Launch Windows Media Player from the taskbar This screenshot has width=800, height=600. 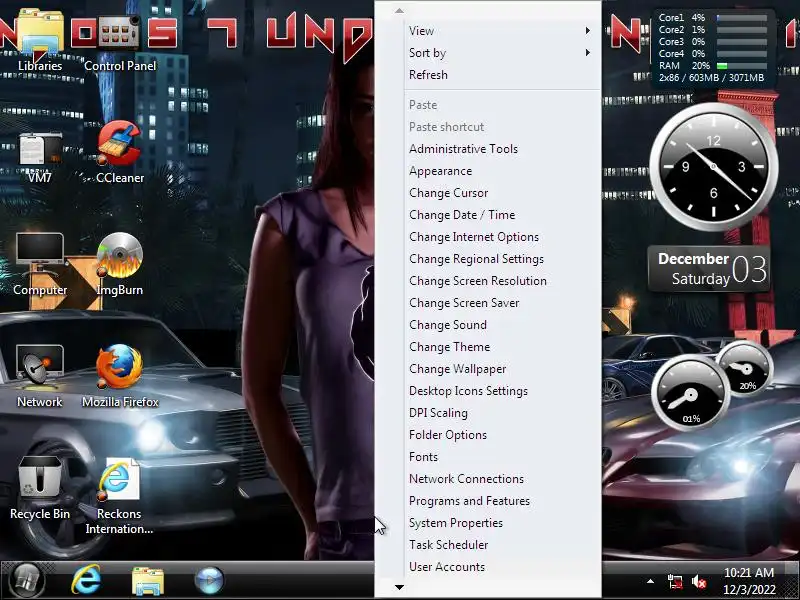pyautogui.click(x=209, y=581)
